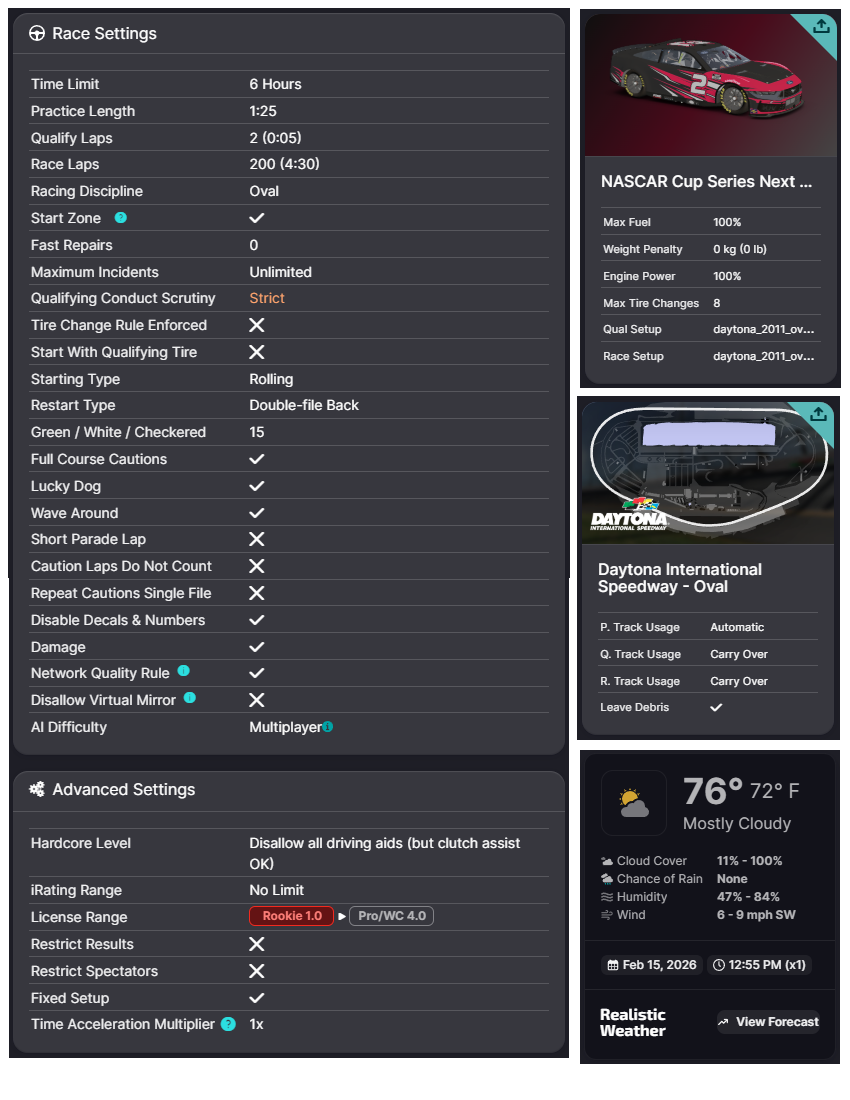This screenshot has height=1100, width=850.
Task: Toggle the Fixed Setup checkmark
Action: [x=257, y=998]
